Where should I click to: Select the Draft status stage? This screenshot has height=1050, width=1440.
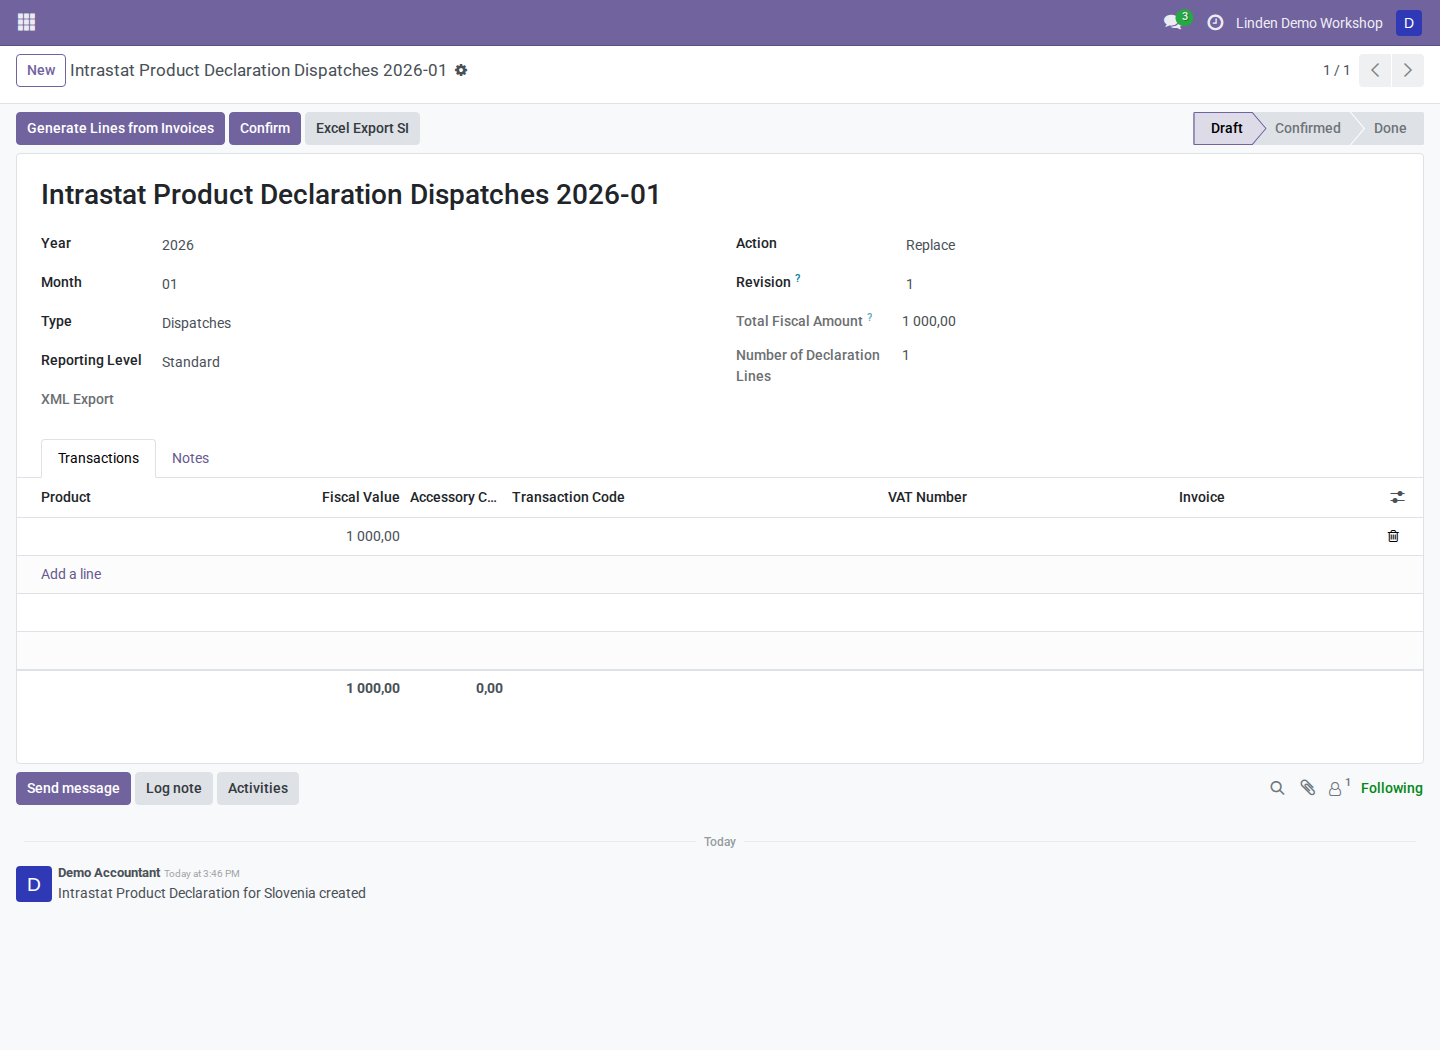(1226, 128)
